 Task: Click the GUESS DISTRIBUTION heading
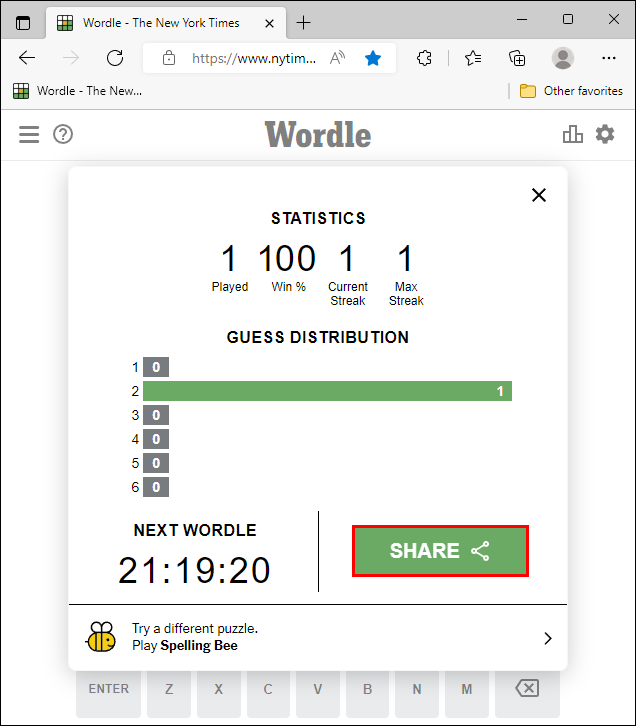[x=318, y=337]
